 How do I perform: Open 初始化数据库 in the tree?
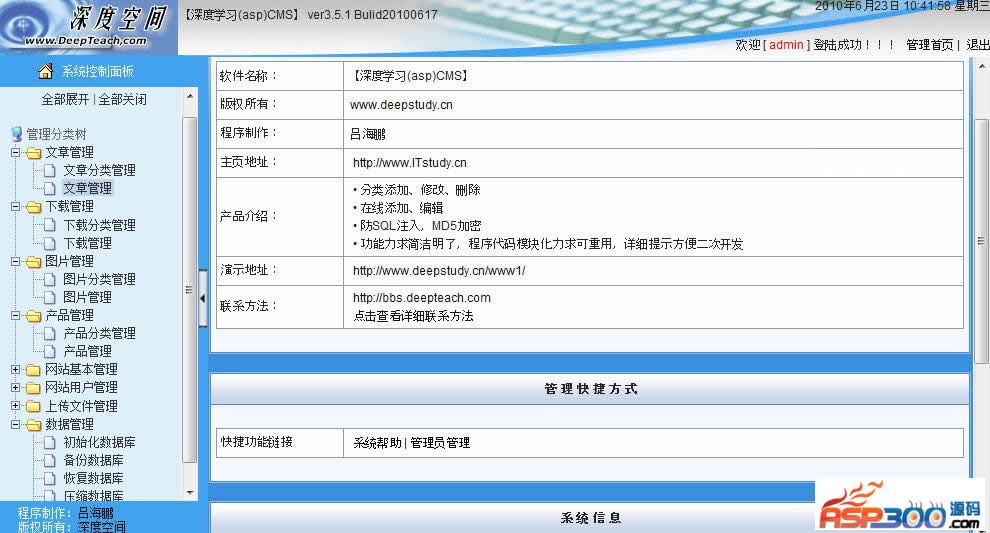pyautogui.click(x=99, y=443)
